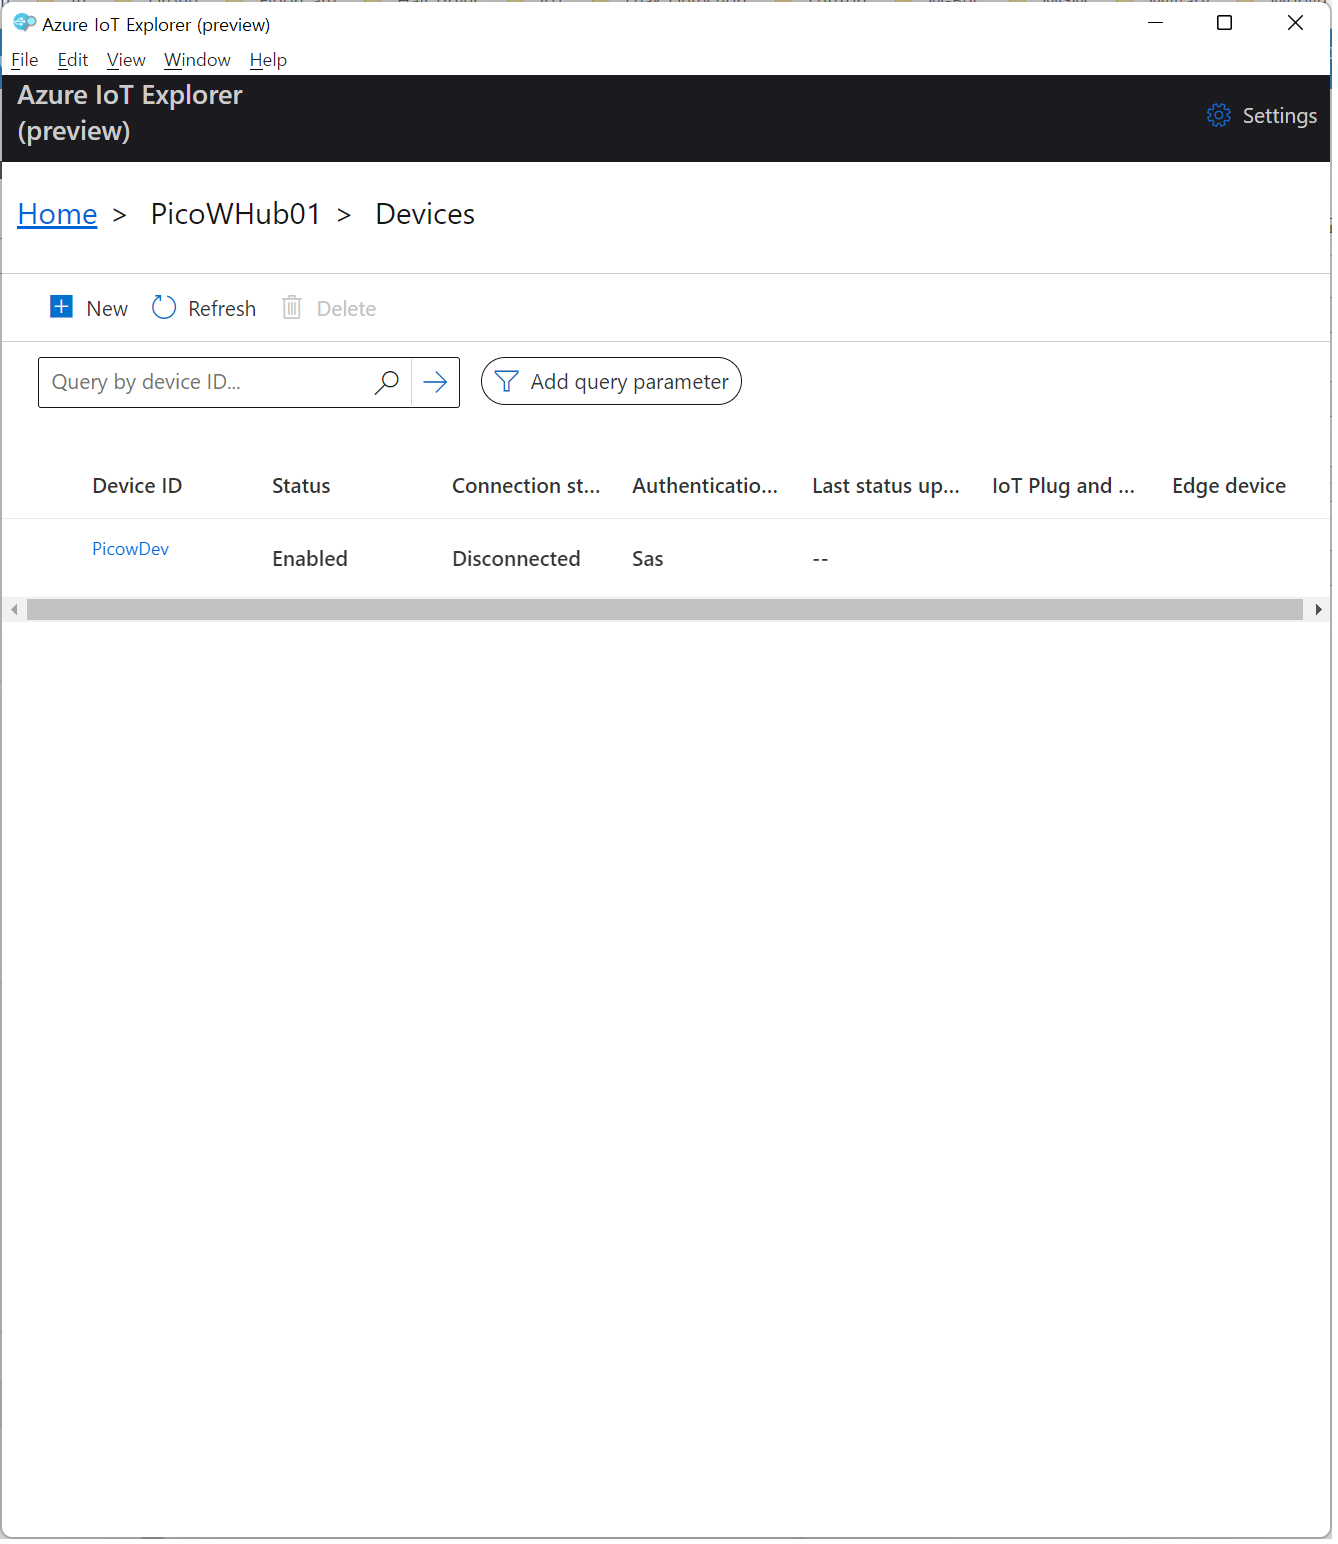
Task: Click the Sas authentication cell
Action: click(648, 559)
